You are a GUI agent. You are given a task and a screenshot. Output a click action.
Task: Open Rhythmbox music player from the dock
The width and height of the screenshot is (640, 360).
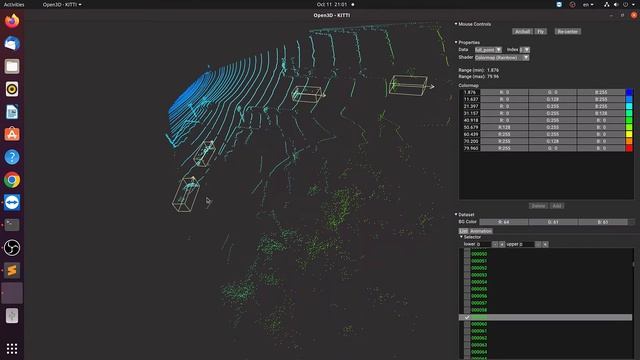[12, 89]
